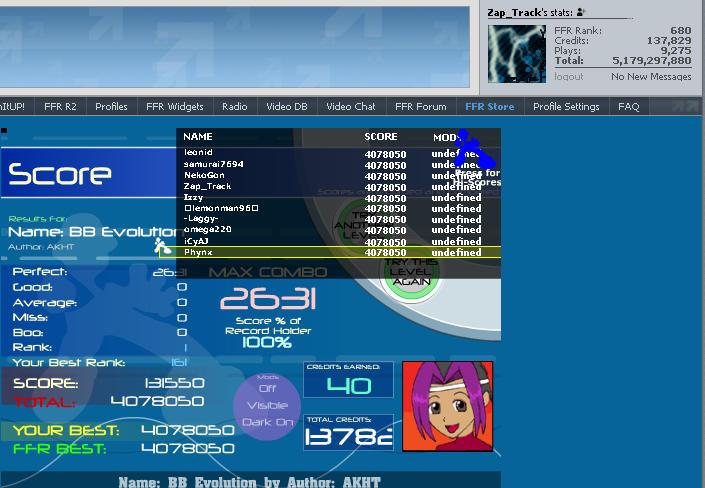This screenshot has height=488, width=705.
Task: Click the blue dancing figure icon
Action: click(x=471, y=155)
